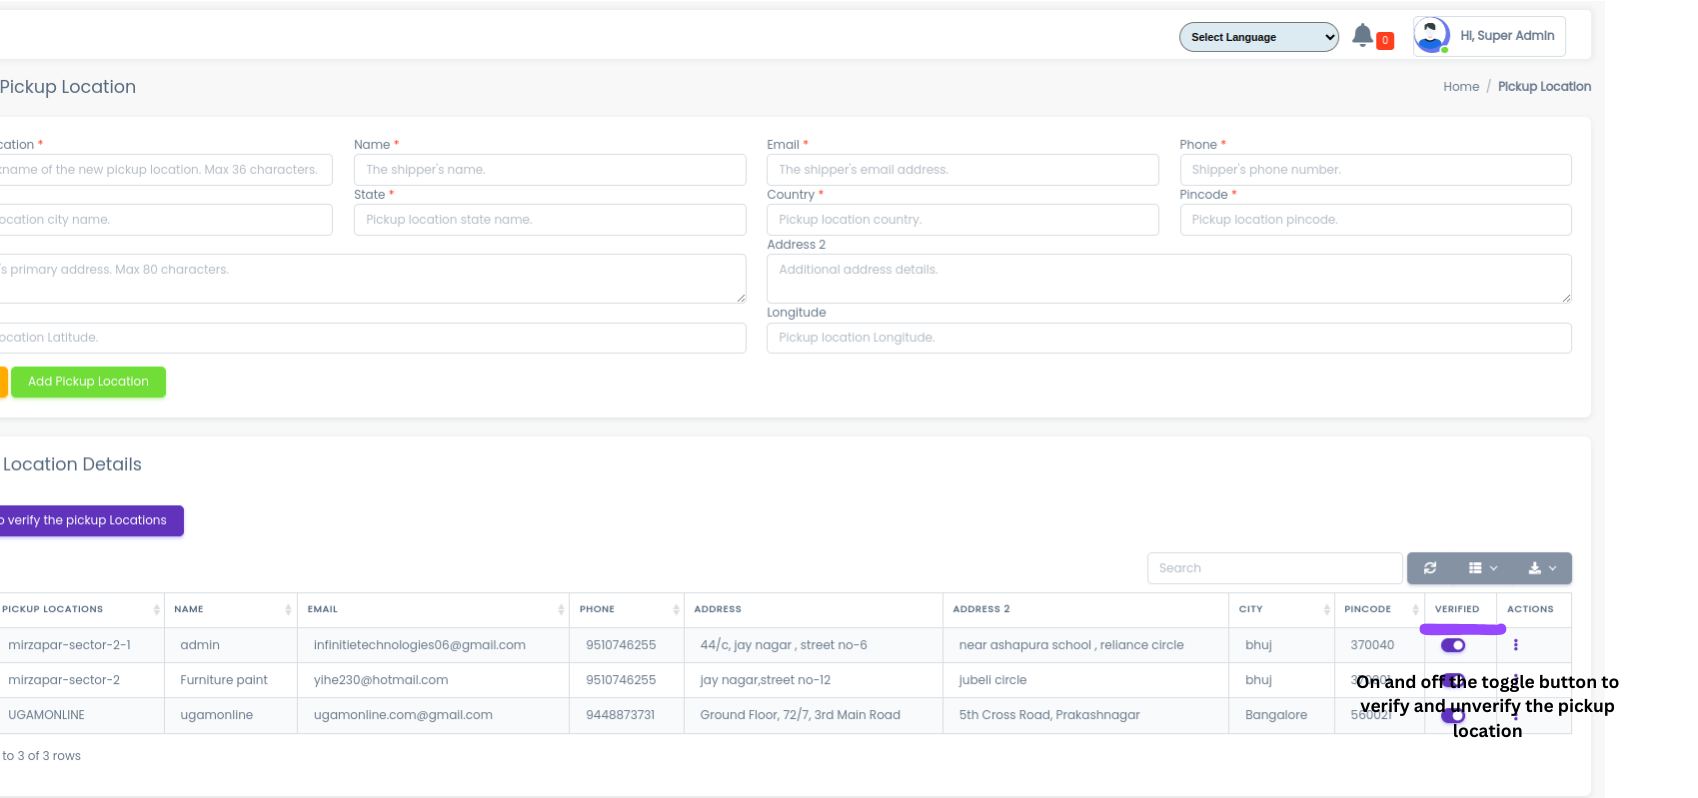Click the table Search field
This screenshot has height=798, width=1698.
pyautogui.click(x=1274, y=568)
